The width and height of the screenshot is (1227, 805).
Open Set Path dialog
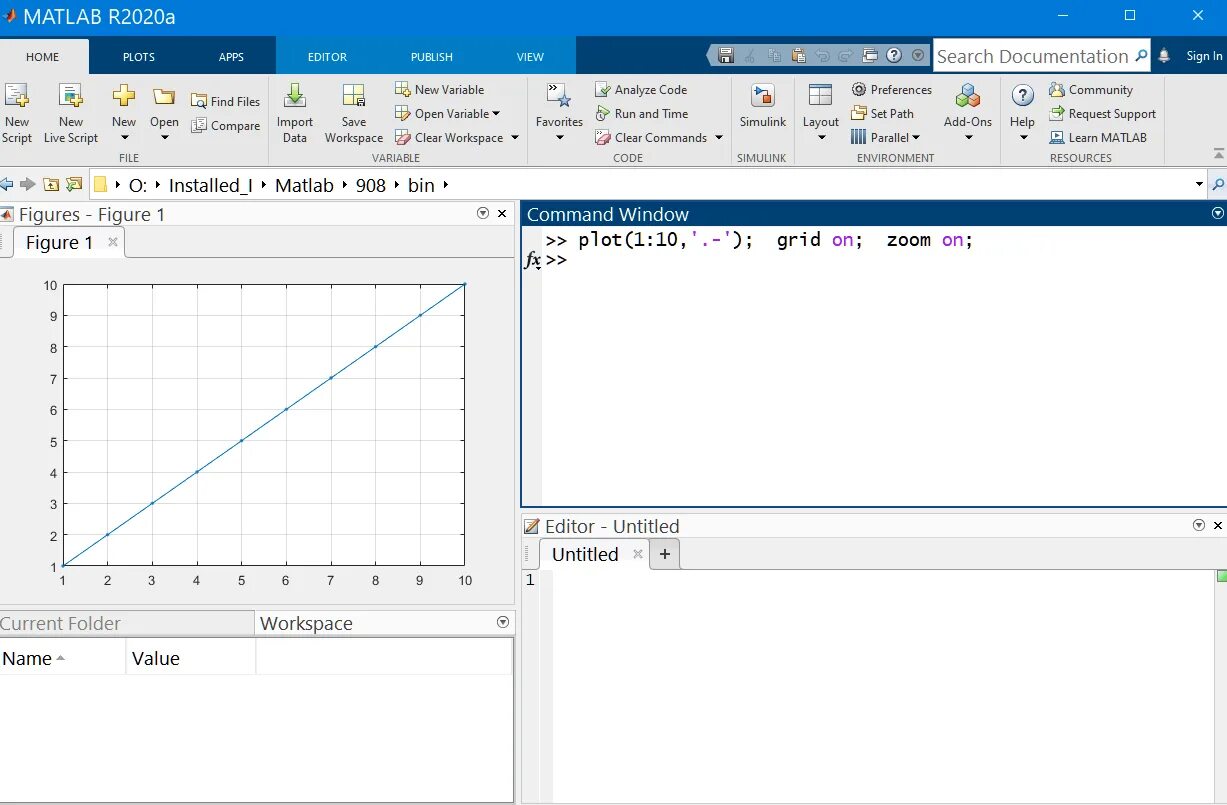[883, 113]
